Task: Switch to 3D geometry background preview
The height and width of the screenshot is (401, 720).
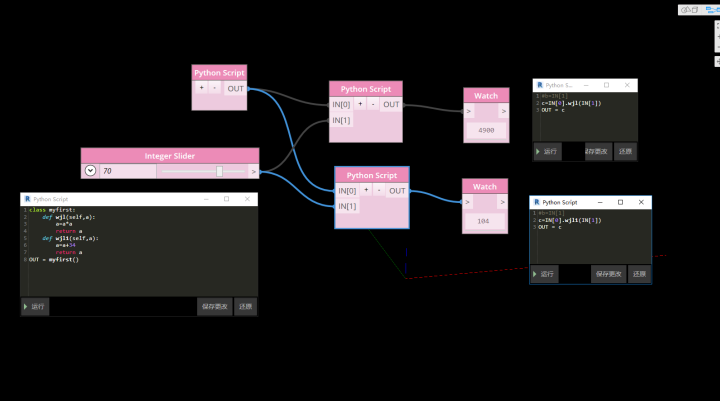Action: pyautogui.click(x=690, y=10)
